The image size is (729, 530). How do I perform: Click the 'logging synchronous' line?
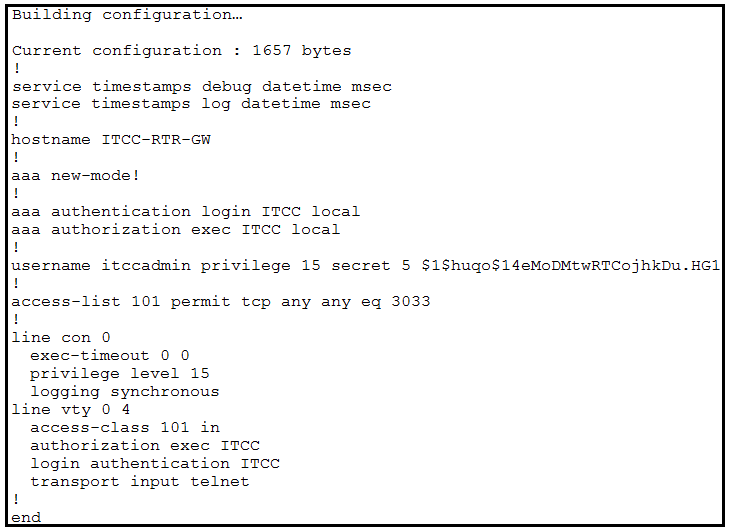click(125, 391)
